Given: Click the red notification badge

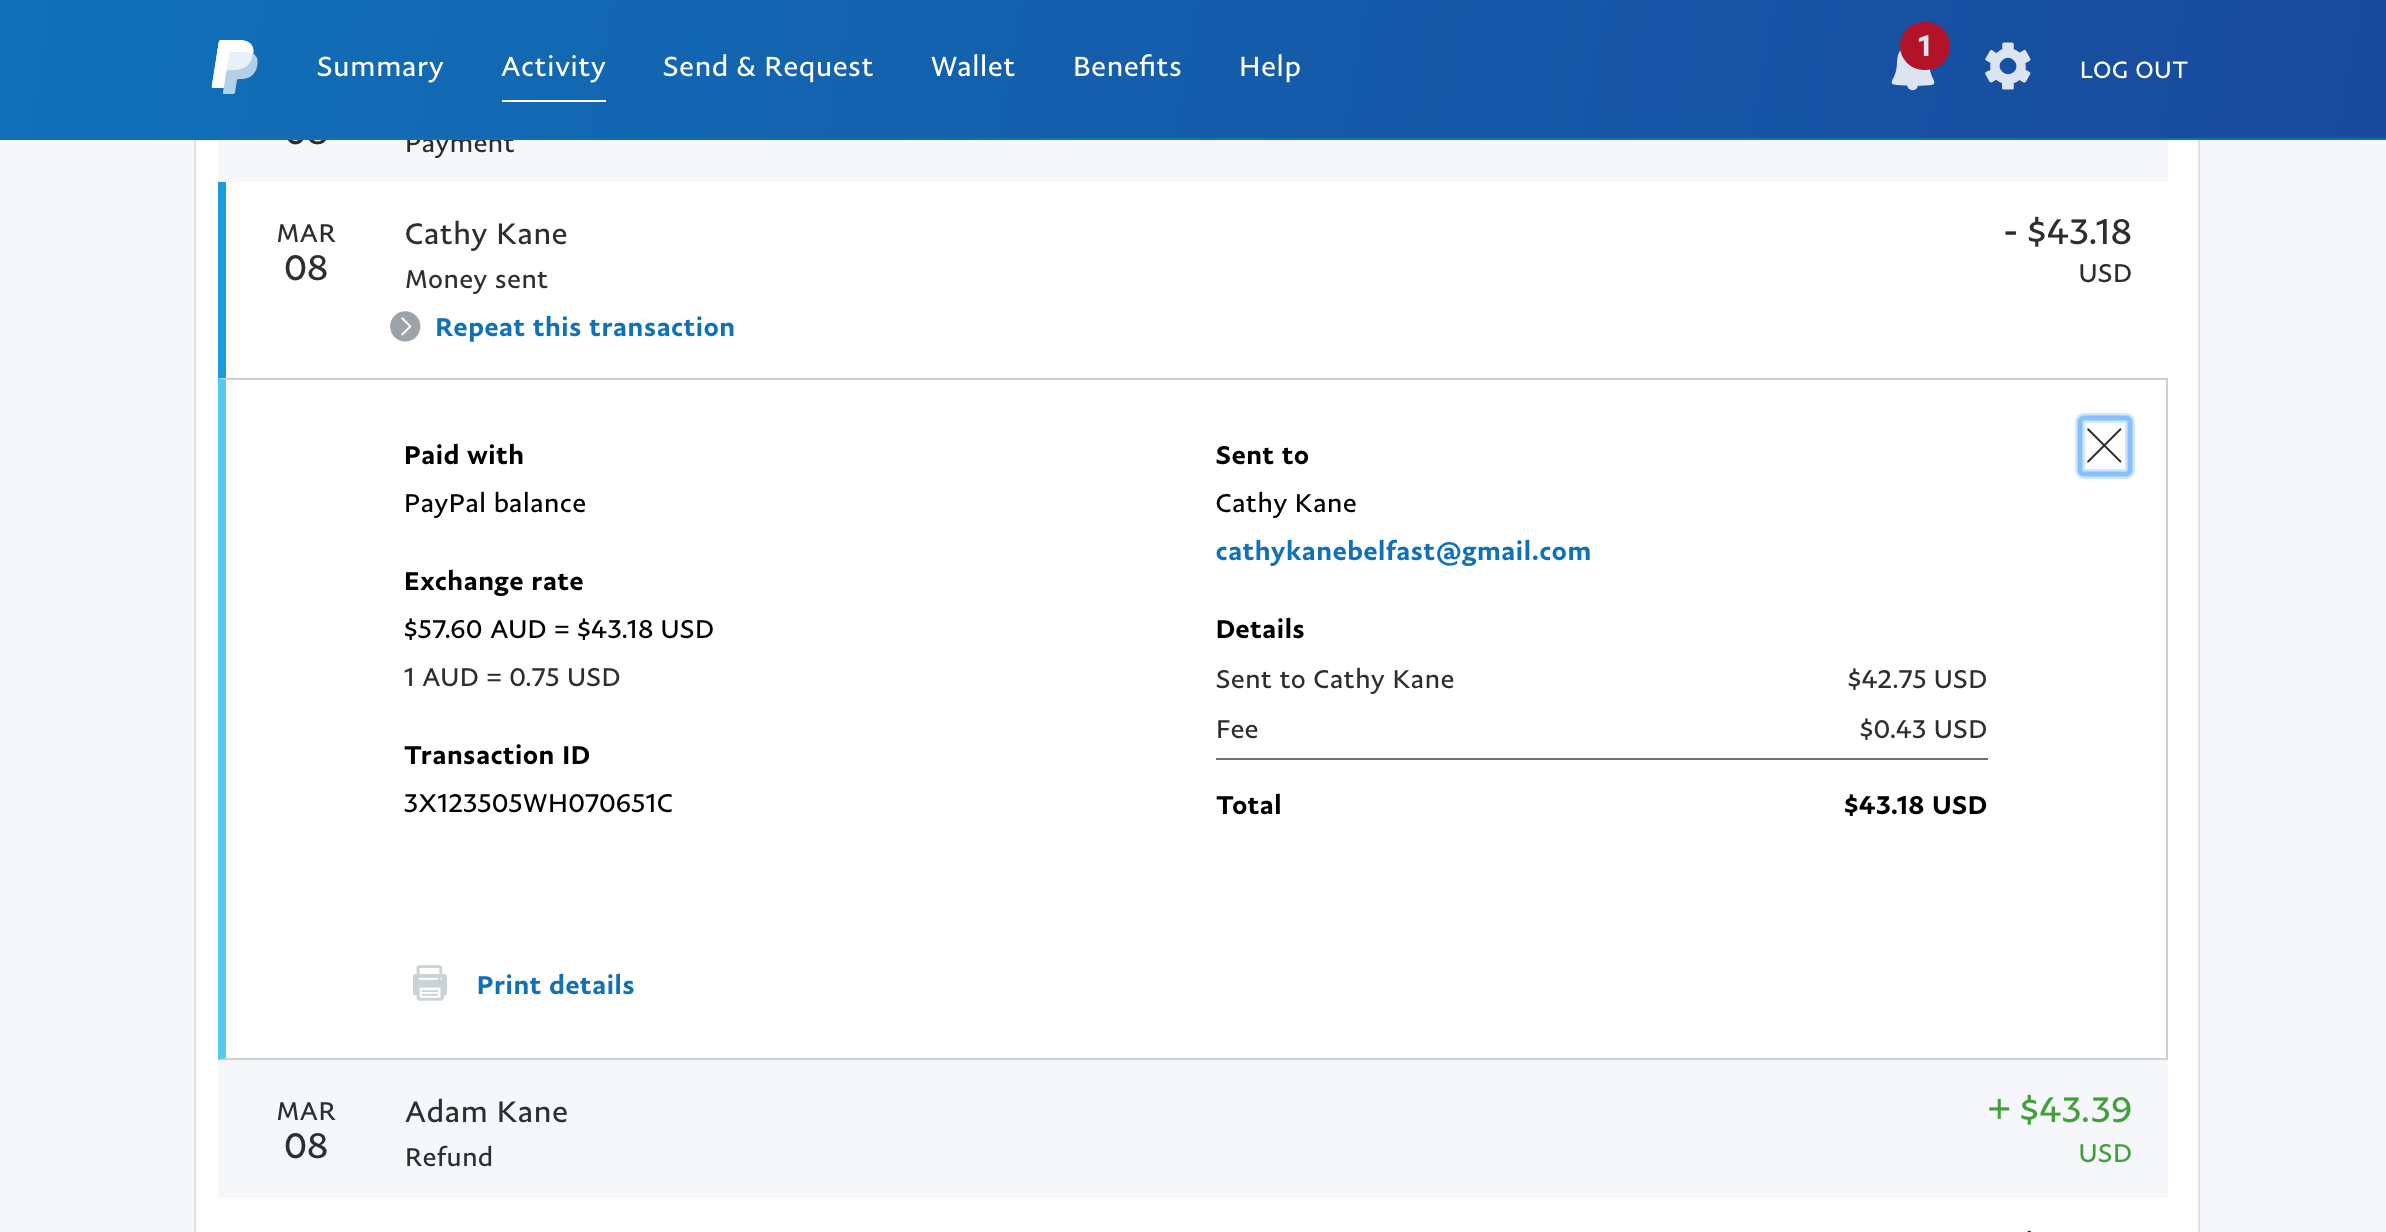Looking at the screenshot, I should coord(1924,46).
